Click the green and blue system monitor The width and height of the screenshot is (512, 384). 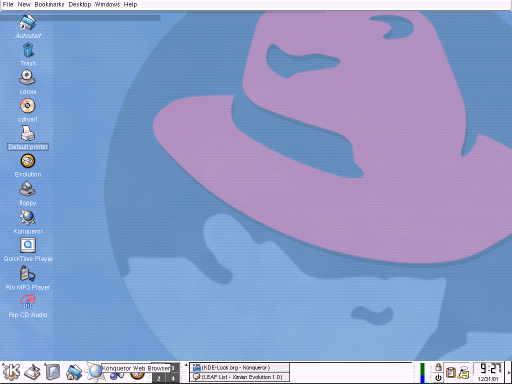tap(422, 373)
